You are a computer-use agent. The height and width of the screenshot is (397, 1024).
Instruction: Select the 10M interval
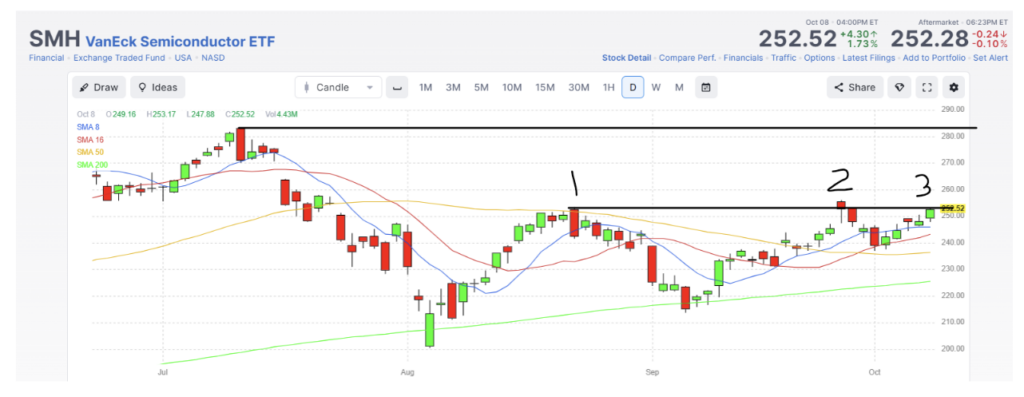tap(511, 87)
